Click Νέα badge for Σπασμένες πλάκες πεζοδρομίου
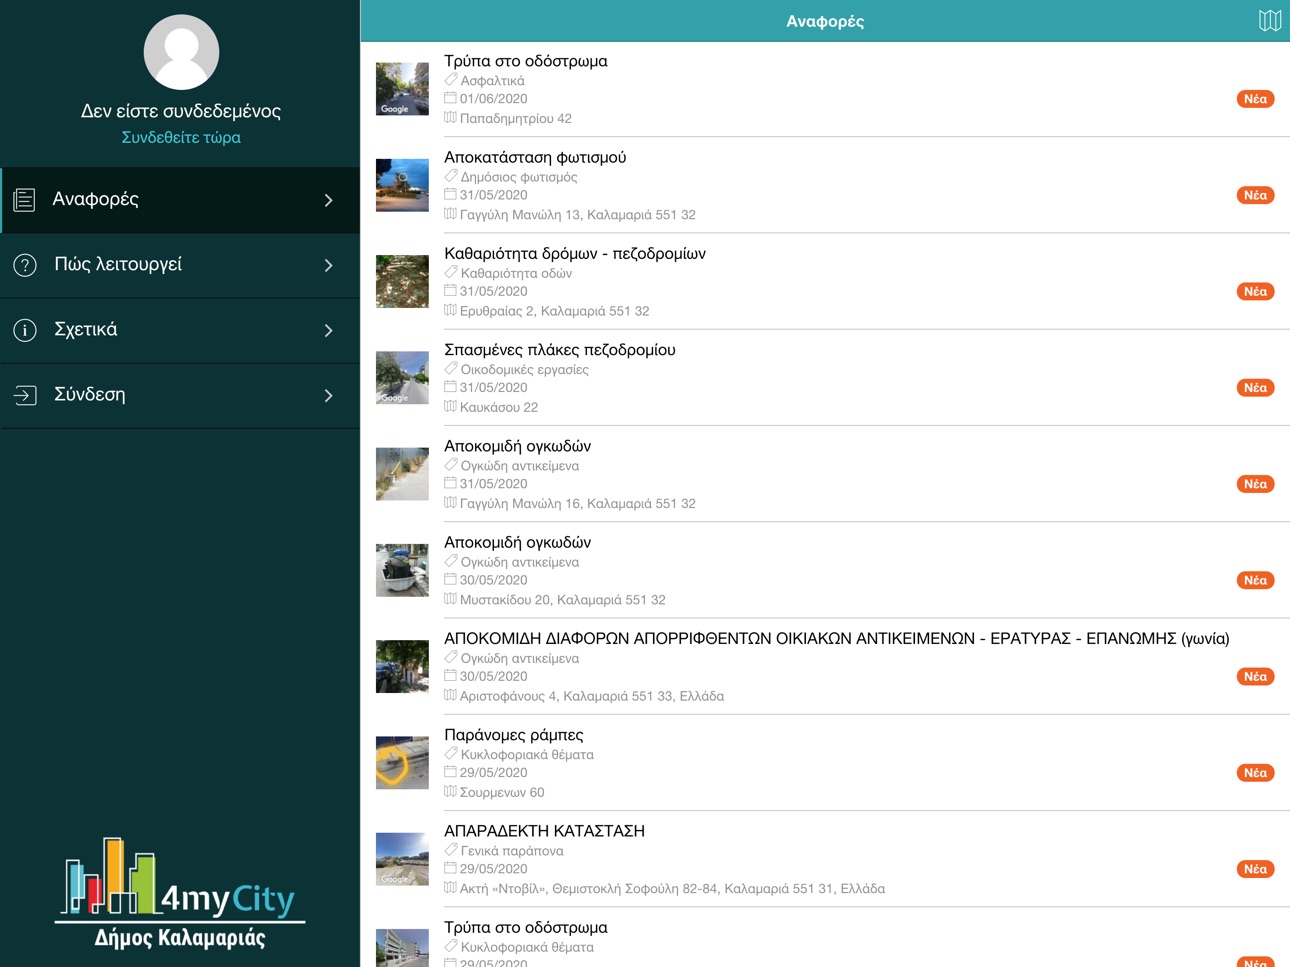 coord(1255,387)
